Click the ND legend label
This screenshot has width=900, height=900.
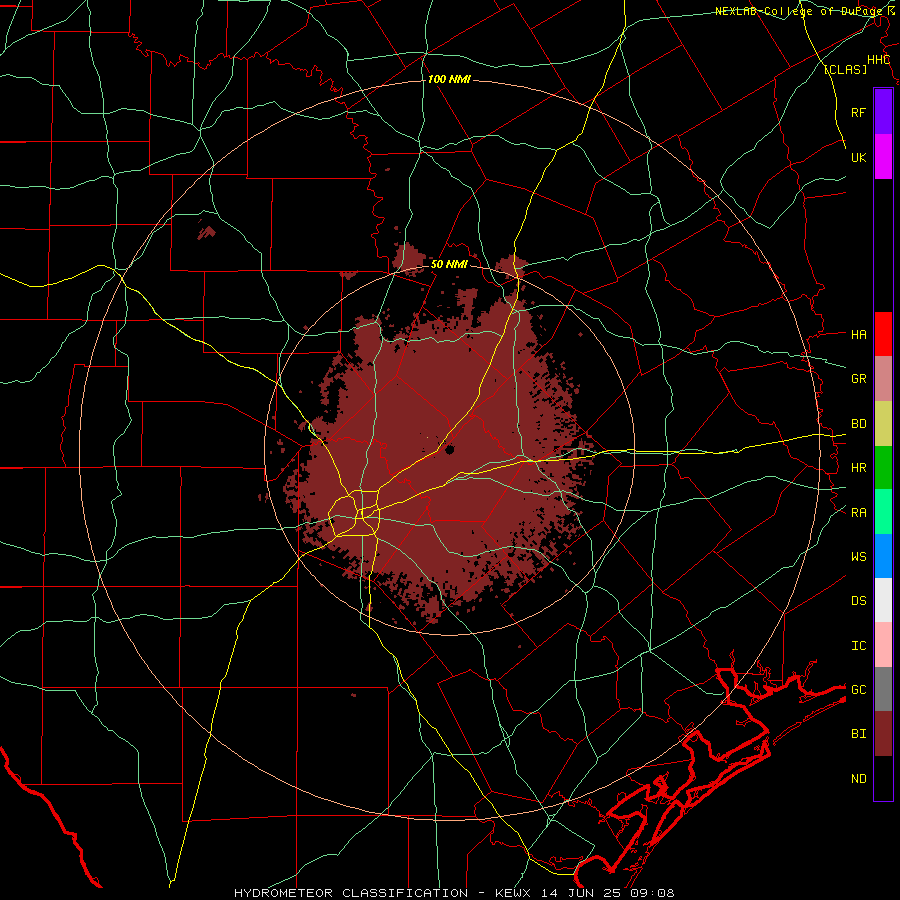click(859, 779)
